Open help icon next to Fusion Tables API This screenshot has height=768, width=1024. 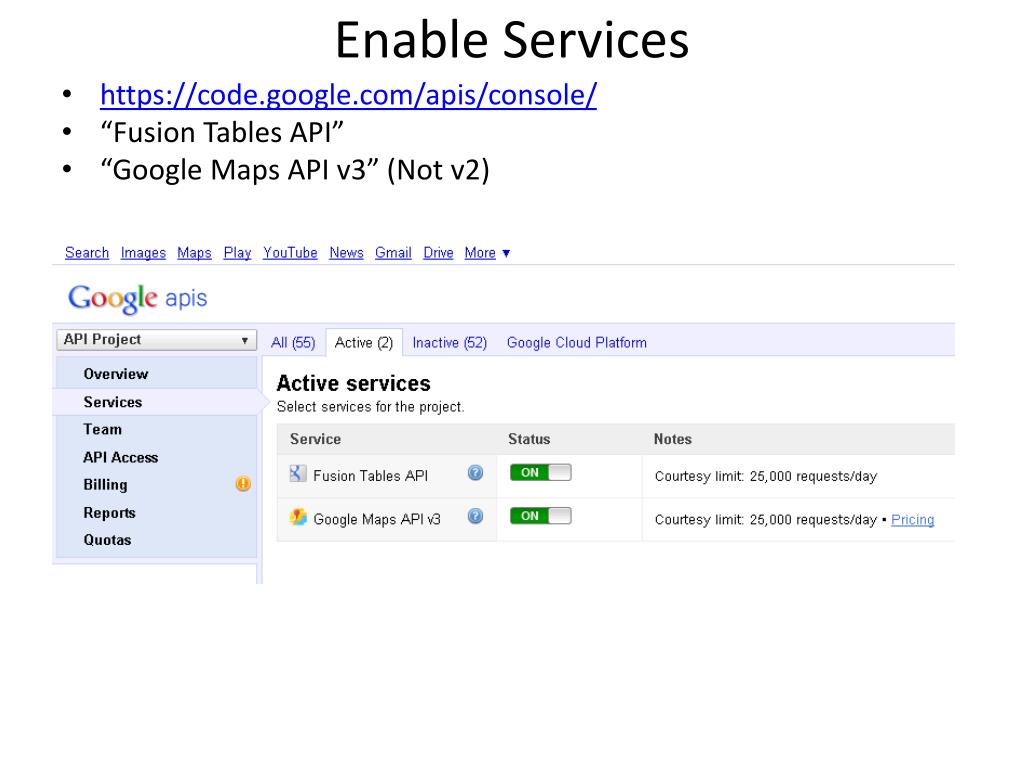coord(475,473)
